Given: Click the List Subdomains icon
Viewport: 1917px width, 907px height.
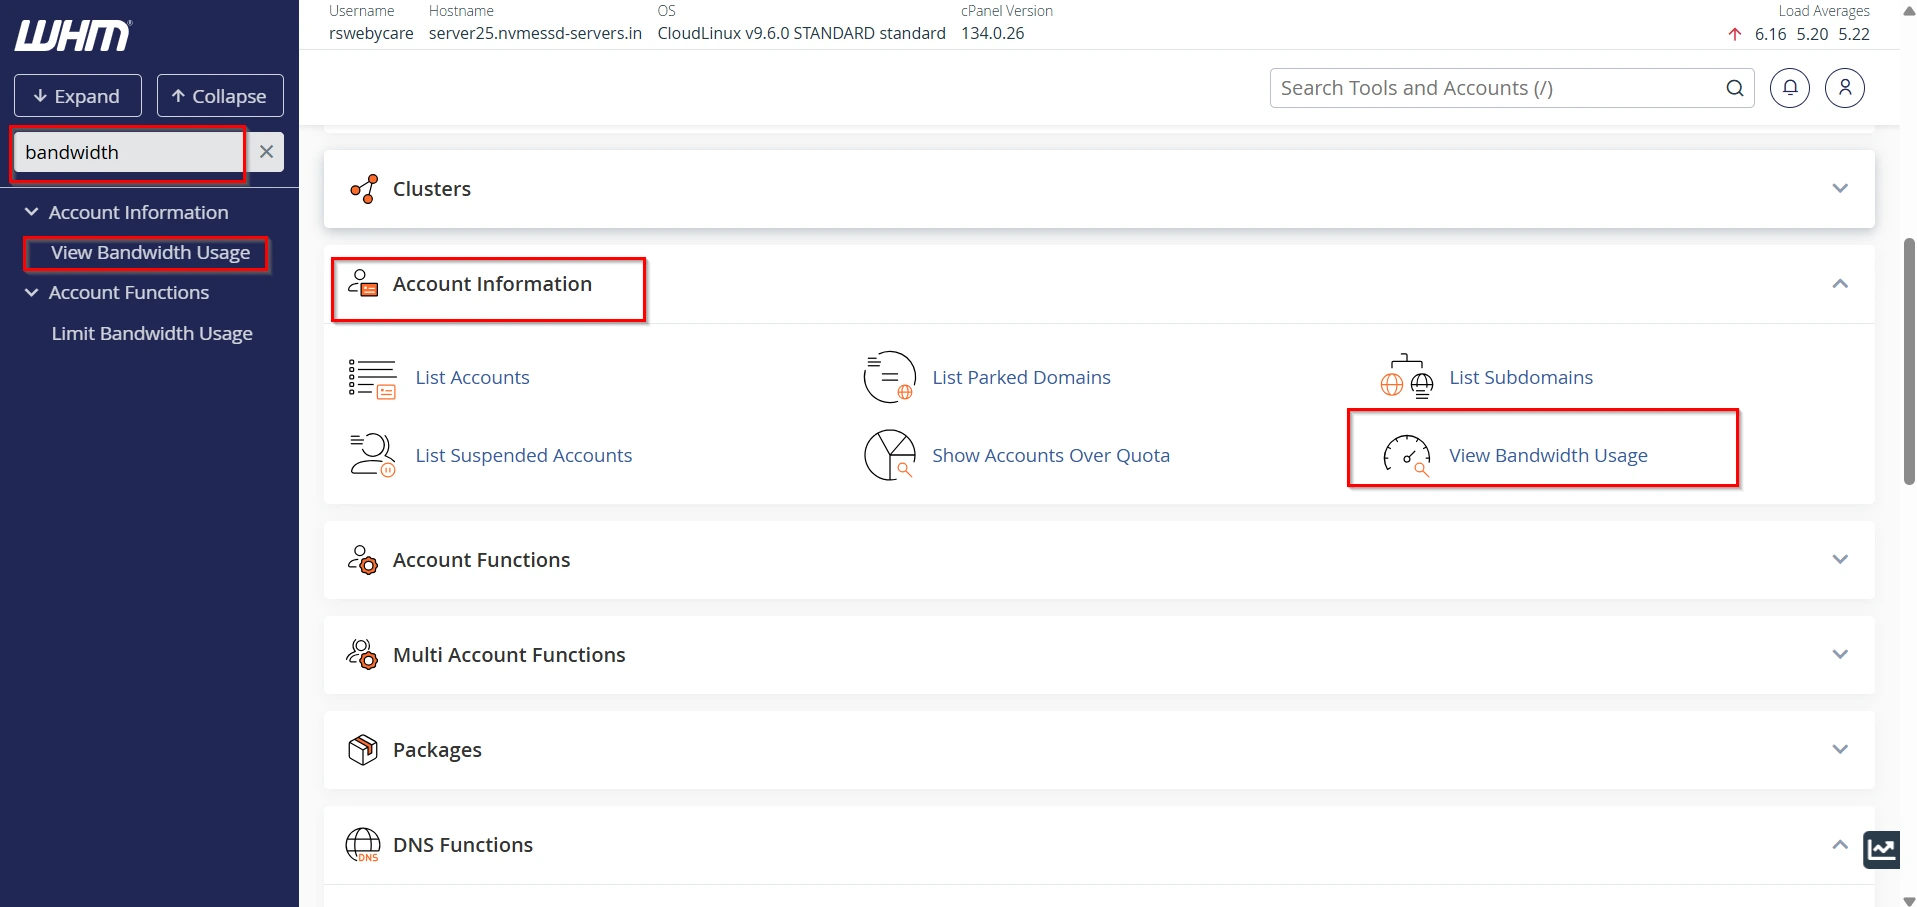Looking at the screenshot, I should (1407, 378).
